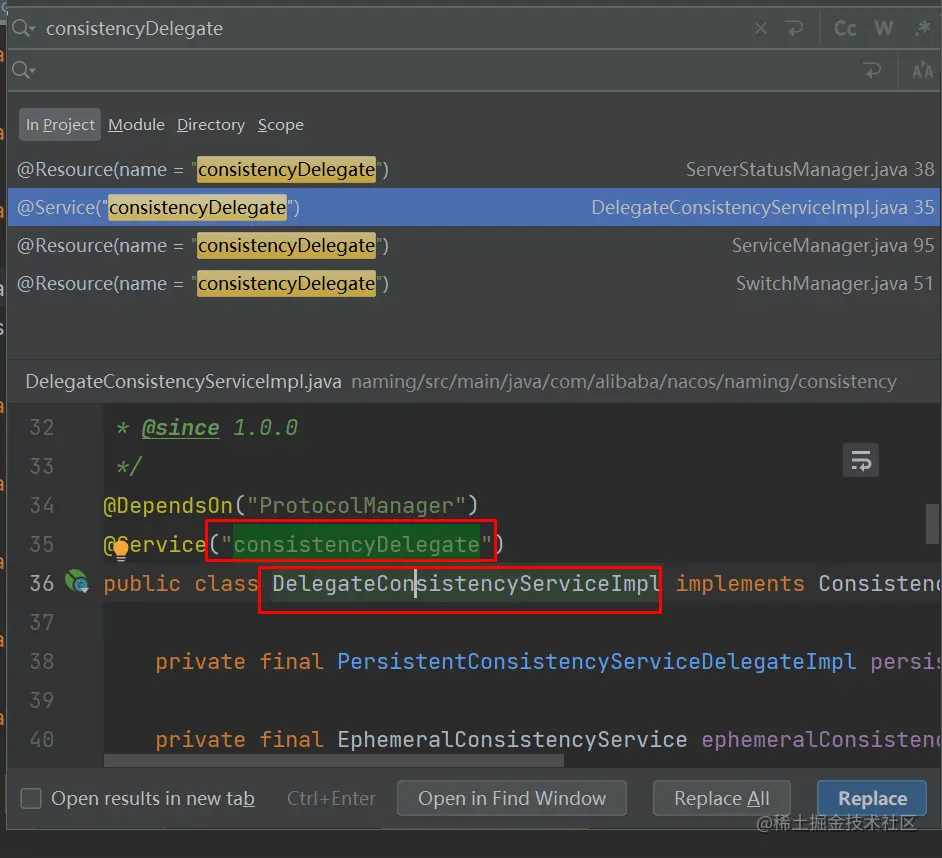Switch to Directory scope tab
This screenshot has height=858, width=942.
(211, 124)
